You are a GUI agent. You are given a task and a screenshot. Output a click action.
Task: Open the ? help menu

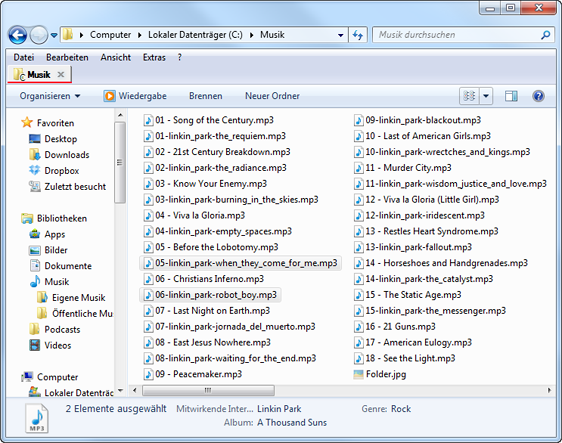coord(180,57)
